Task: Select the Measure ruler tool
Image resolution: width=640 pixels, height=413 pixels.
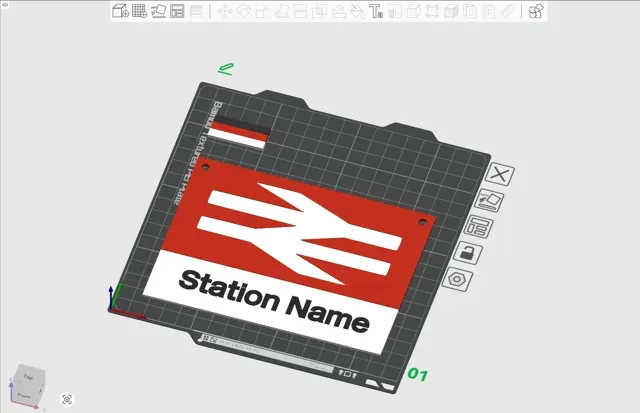Action: coord(508,11)
